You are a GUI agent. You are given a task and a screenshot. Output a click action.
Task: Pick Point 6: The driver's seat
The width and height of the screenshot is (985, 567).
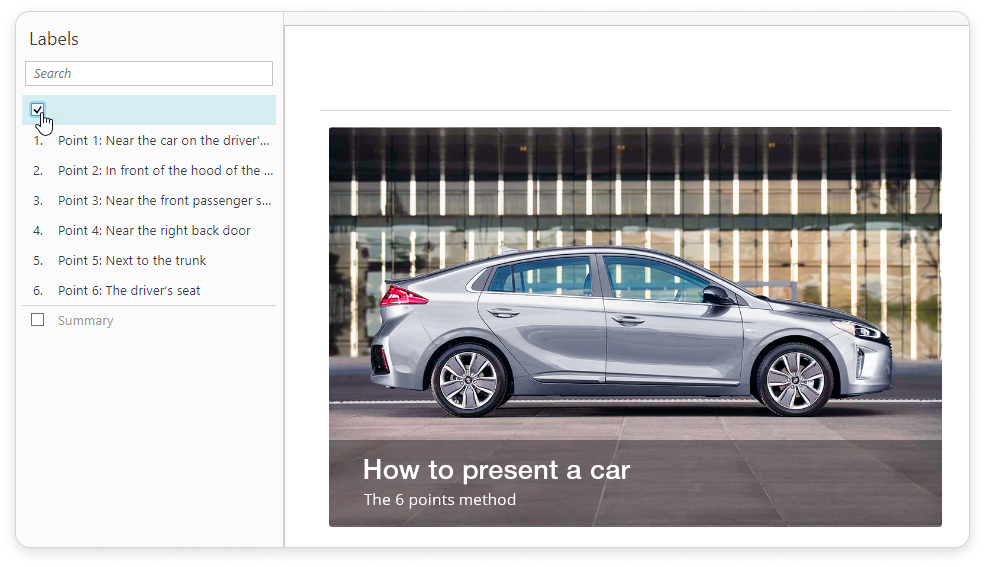(x=129, y=291)
